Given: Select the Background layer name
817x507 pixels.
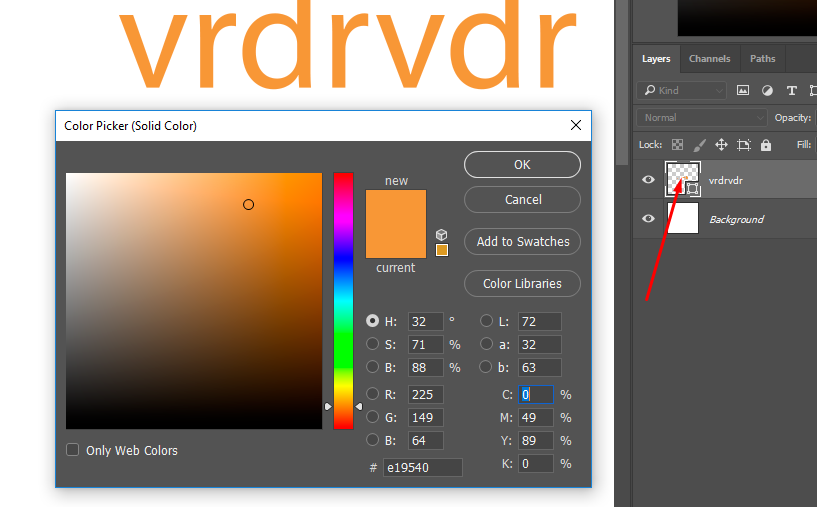Looking at the screenshot, I should (736, 219).
